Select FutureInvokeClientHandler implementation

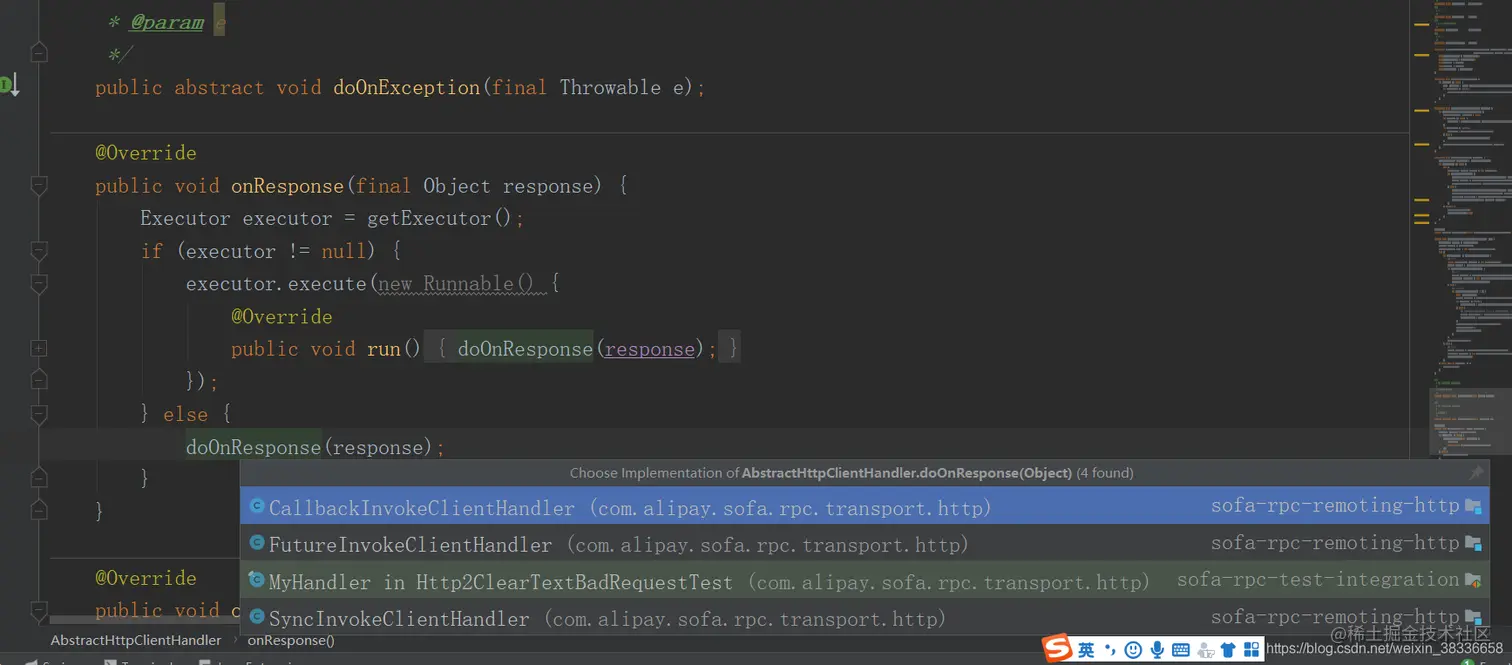(x=865, y=544)
